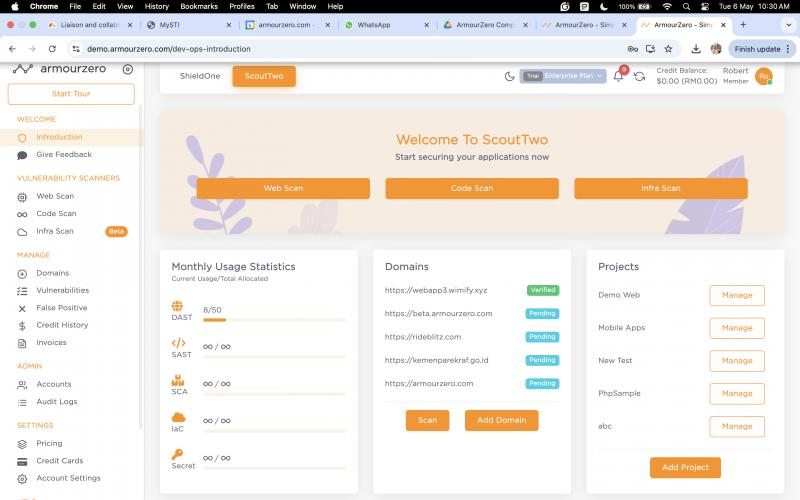
Task: Open macOS Spotlight search icon
Action: tap(686, 7)
